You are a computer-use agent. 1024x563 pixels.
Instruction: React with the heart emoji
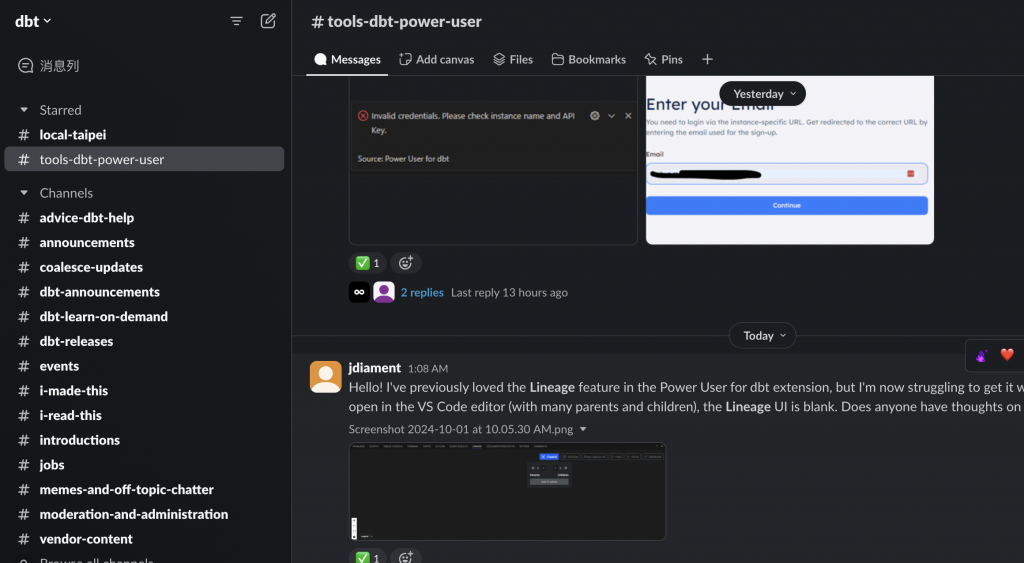click(1007, 355)
